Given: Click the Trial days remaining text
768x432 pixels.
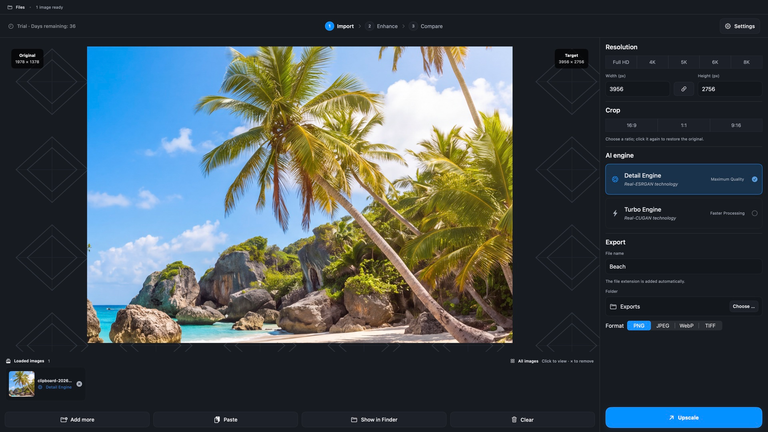Looking at the screenshot, I should [x=46, y=26].
